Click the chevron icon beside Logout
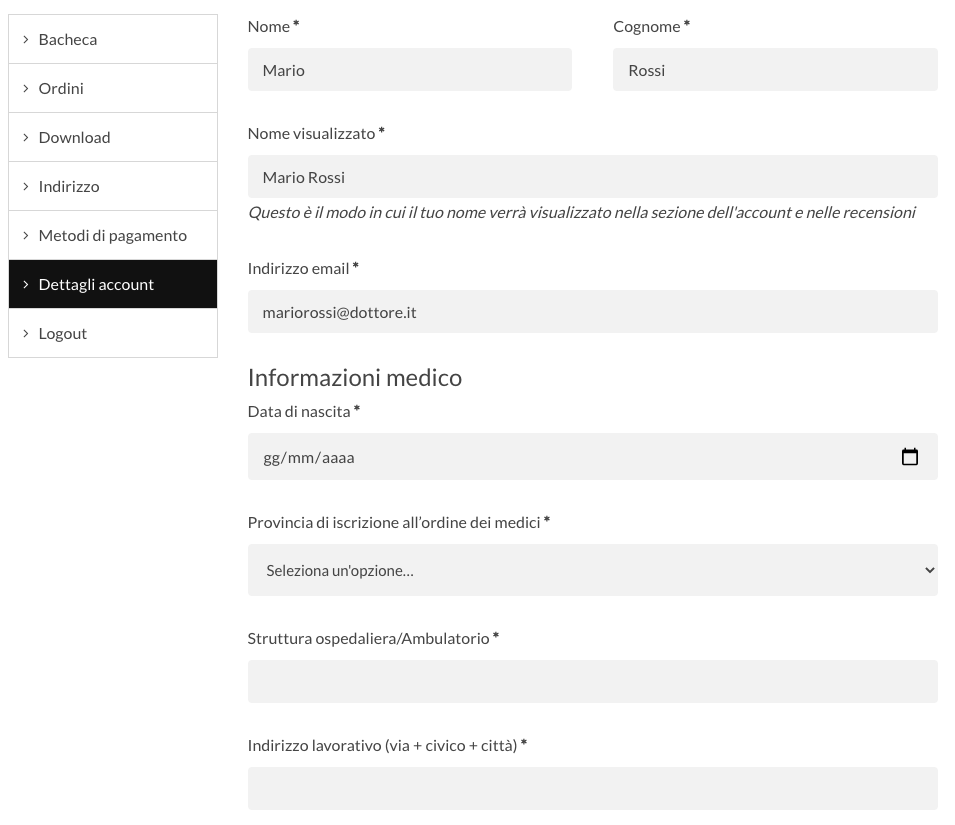This screenshot has width=955, height=825. tap(26, 333)
